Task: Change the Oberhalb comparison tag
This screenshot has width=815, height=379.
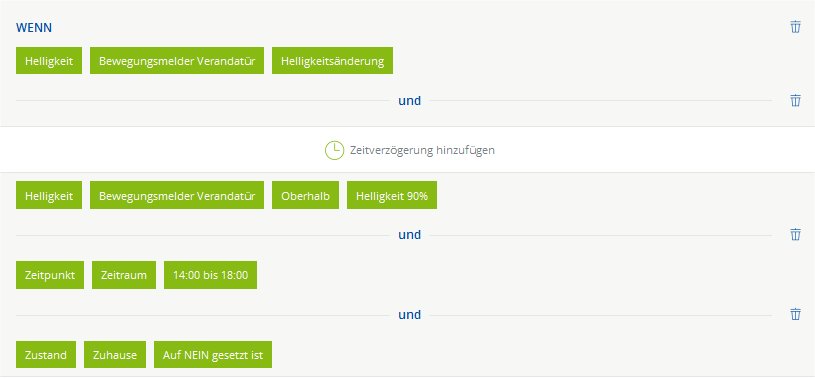Action: (x=305, y=195)
